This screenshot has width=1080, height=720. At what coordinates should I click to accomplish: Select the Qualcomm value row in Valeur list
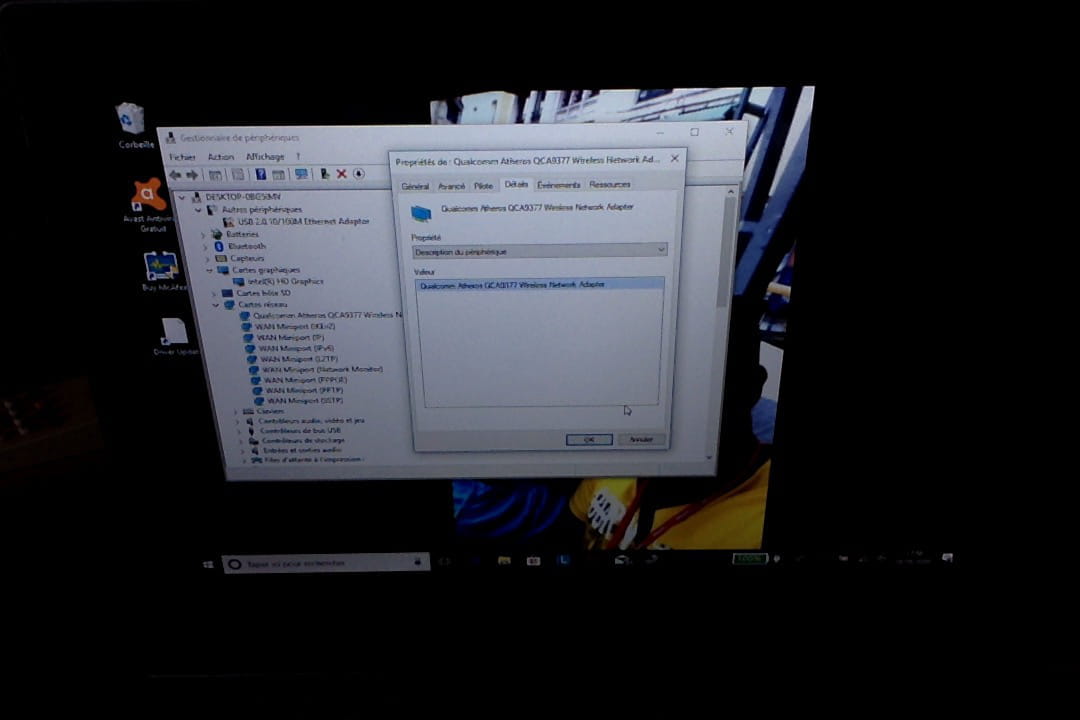pos(539,285)
